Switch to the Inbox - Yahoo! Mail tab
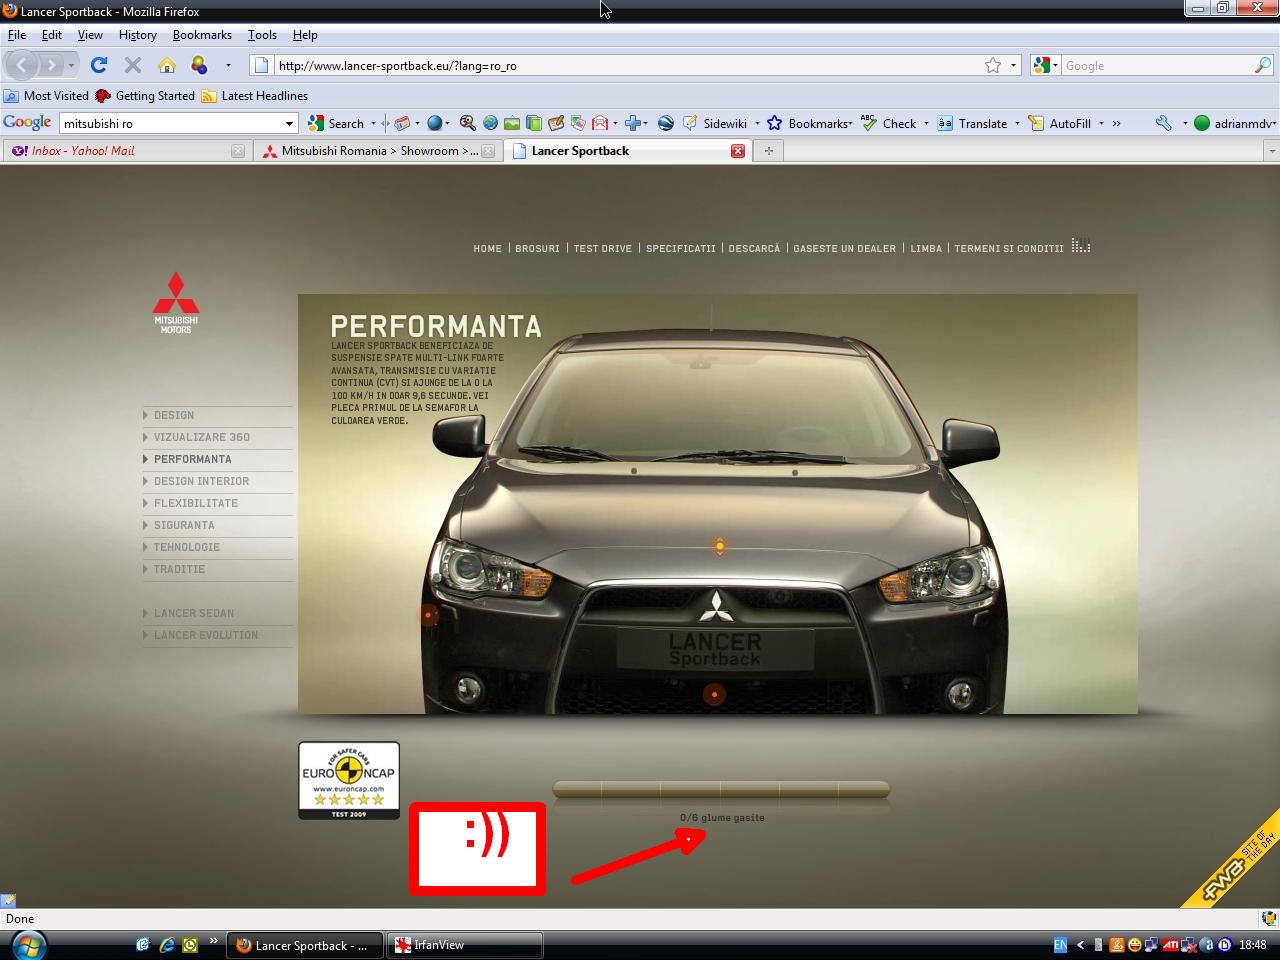1280x960 pixels. 125,151
